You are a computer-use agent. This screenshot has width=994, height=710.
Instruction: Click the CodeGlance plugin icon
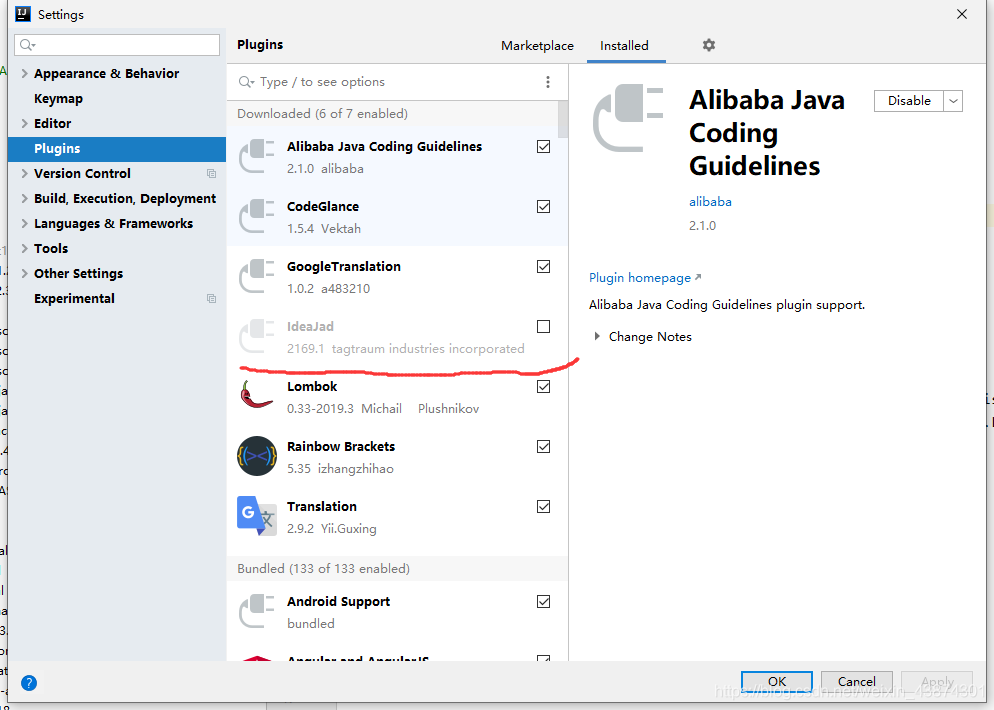click(x=257, y=216)
